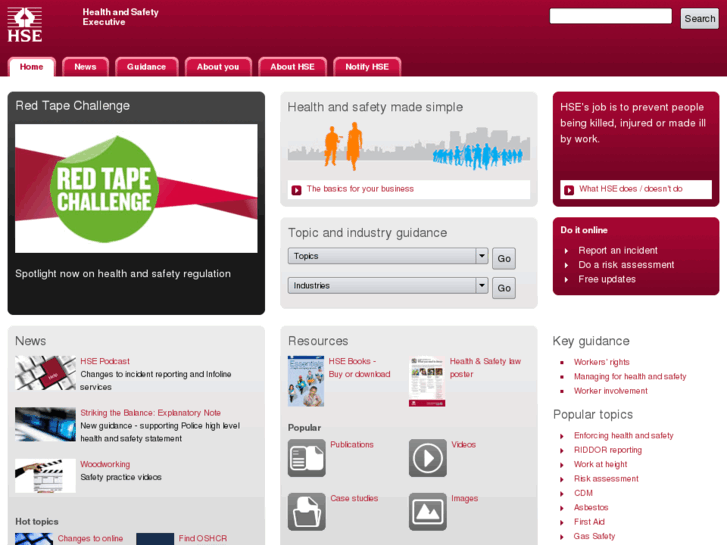
Task: Open HSE Books - Buy or download link
Action: point(359,367)
